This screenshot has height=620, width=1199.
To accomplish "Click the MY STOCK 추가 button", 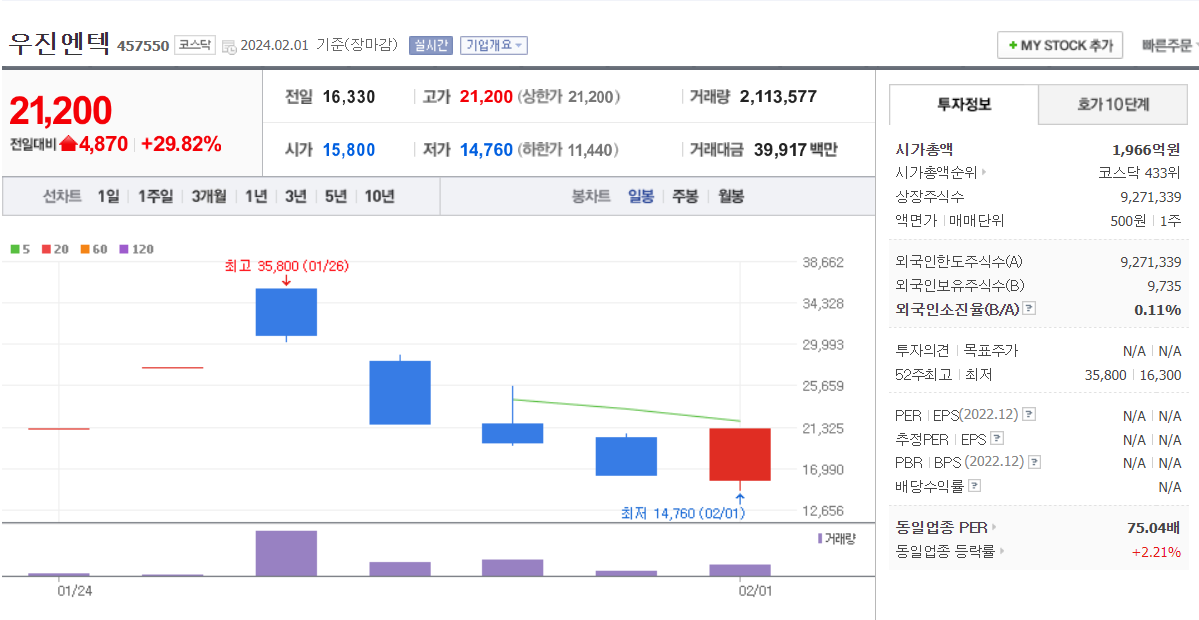I will [x=1060, y=45].
